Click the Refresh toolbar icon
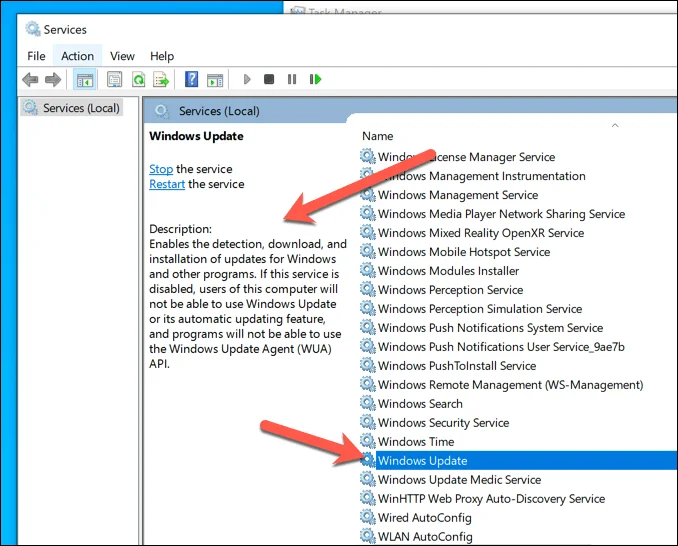678x546 pixels. click(x=138, y=80)
